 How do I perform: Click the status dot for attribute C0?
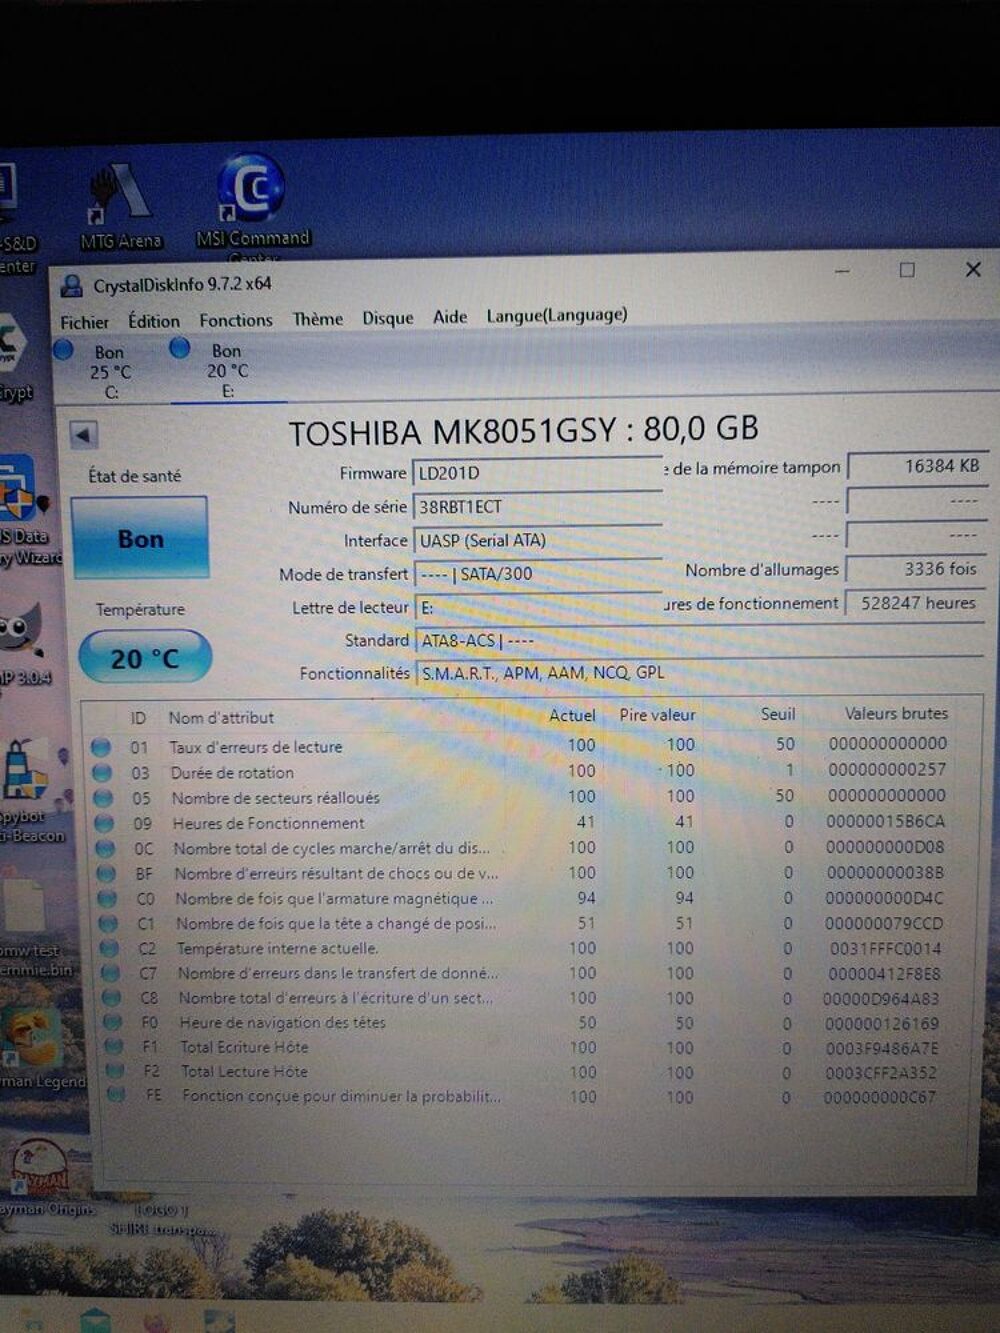pyautogui.click(x=107, y=898)
